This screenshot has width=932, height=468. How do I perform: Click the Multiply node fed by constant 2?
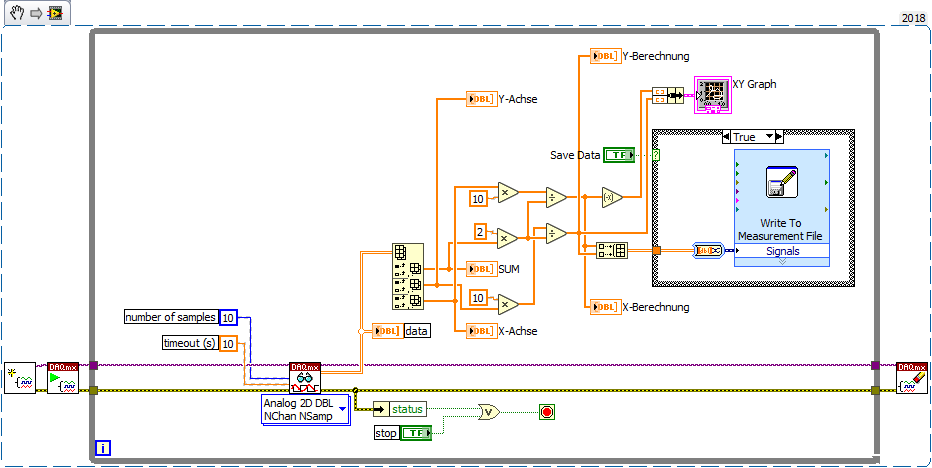pyautogui.click(x=508, y=238)
